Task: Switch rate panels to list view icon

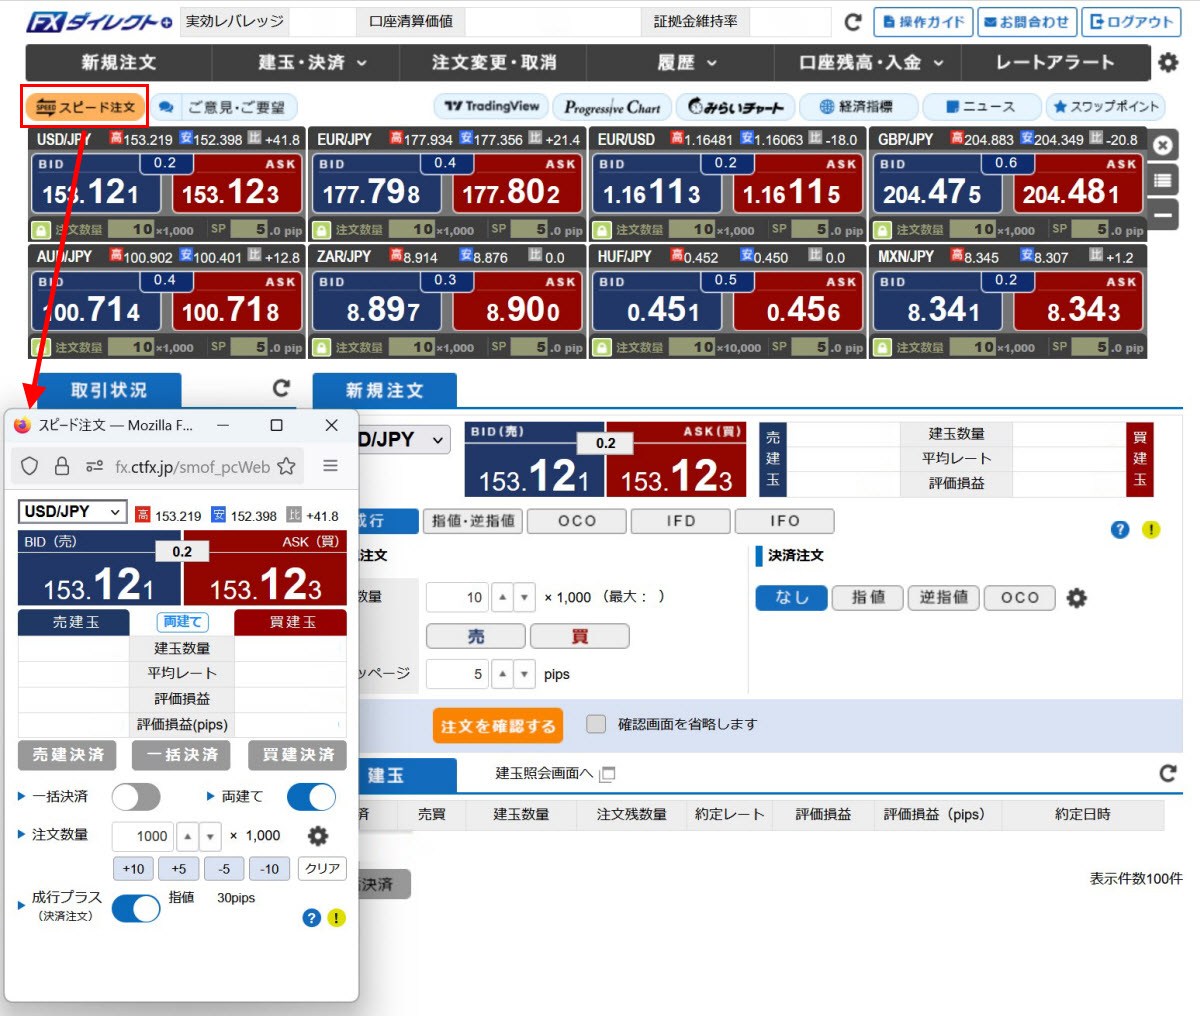Action: coord(1162,180)
